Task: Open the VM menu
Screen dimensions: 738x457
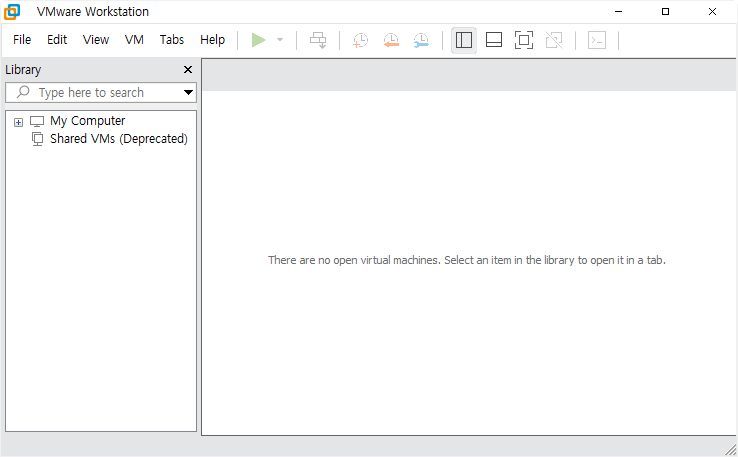Action: 134,40
